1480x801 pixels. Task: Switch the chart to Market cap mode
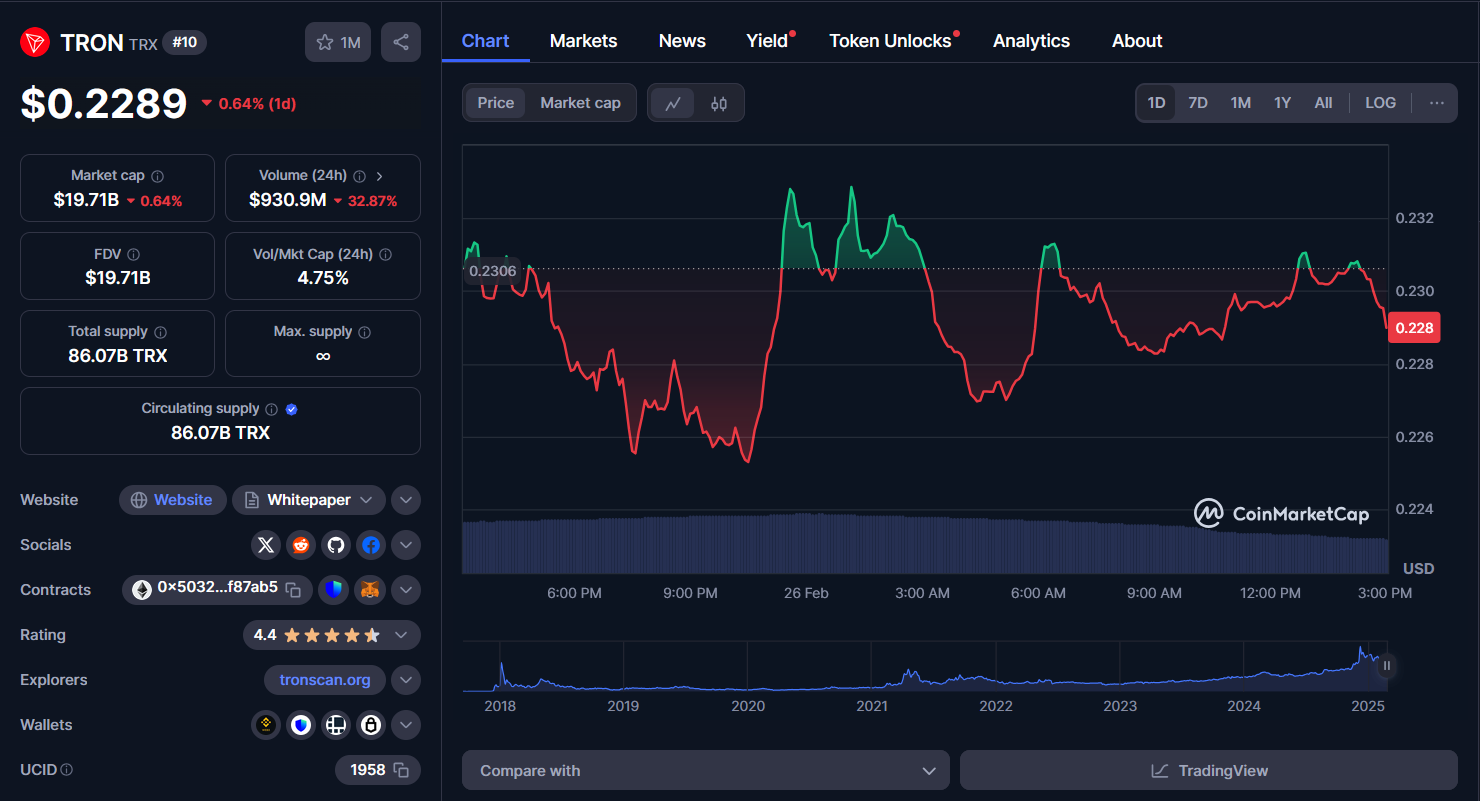pos(580,102)
